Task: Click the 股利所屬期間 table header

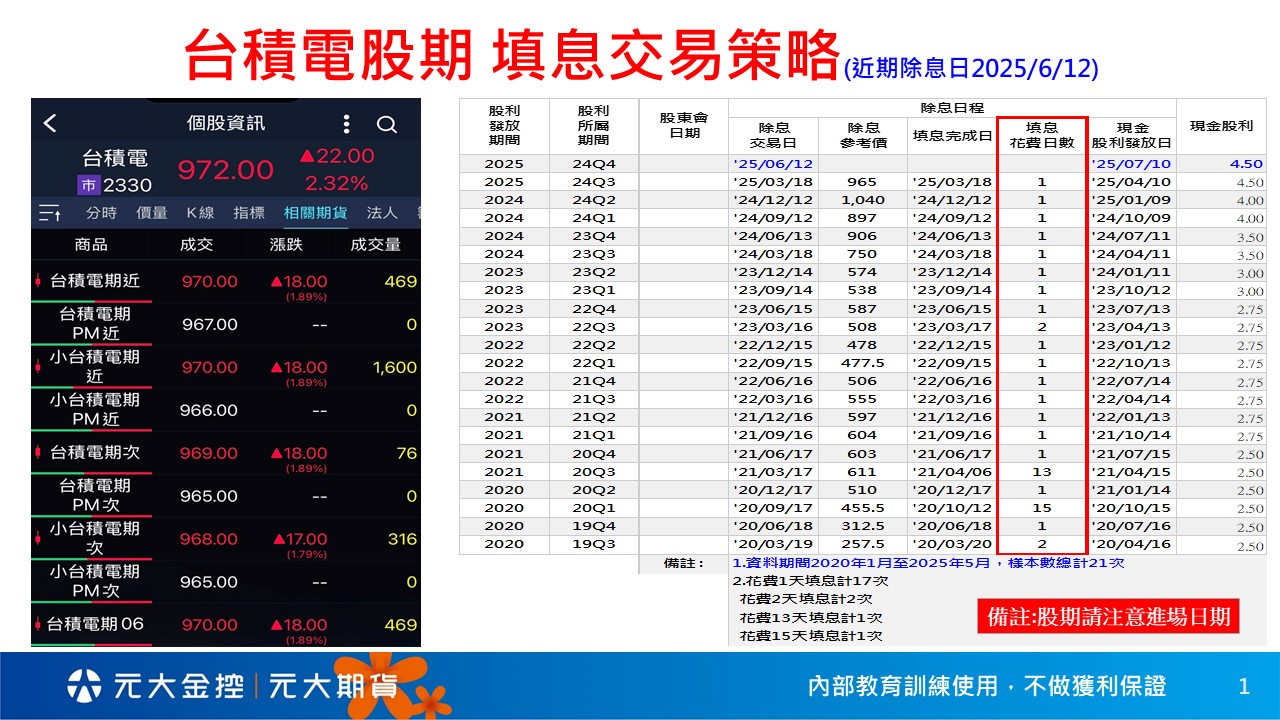Action: pos(593,127)
